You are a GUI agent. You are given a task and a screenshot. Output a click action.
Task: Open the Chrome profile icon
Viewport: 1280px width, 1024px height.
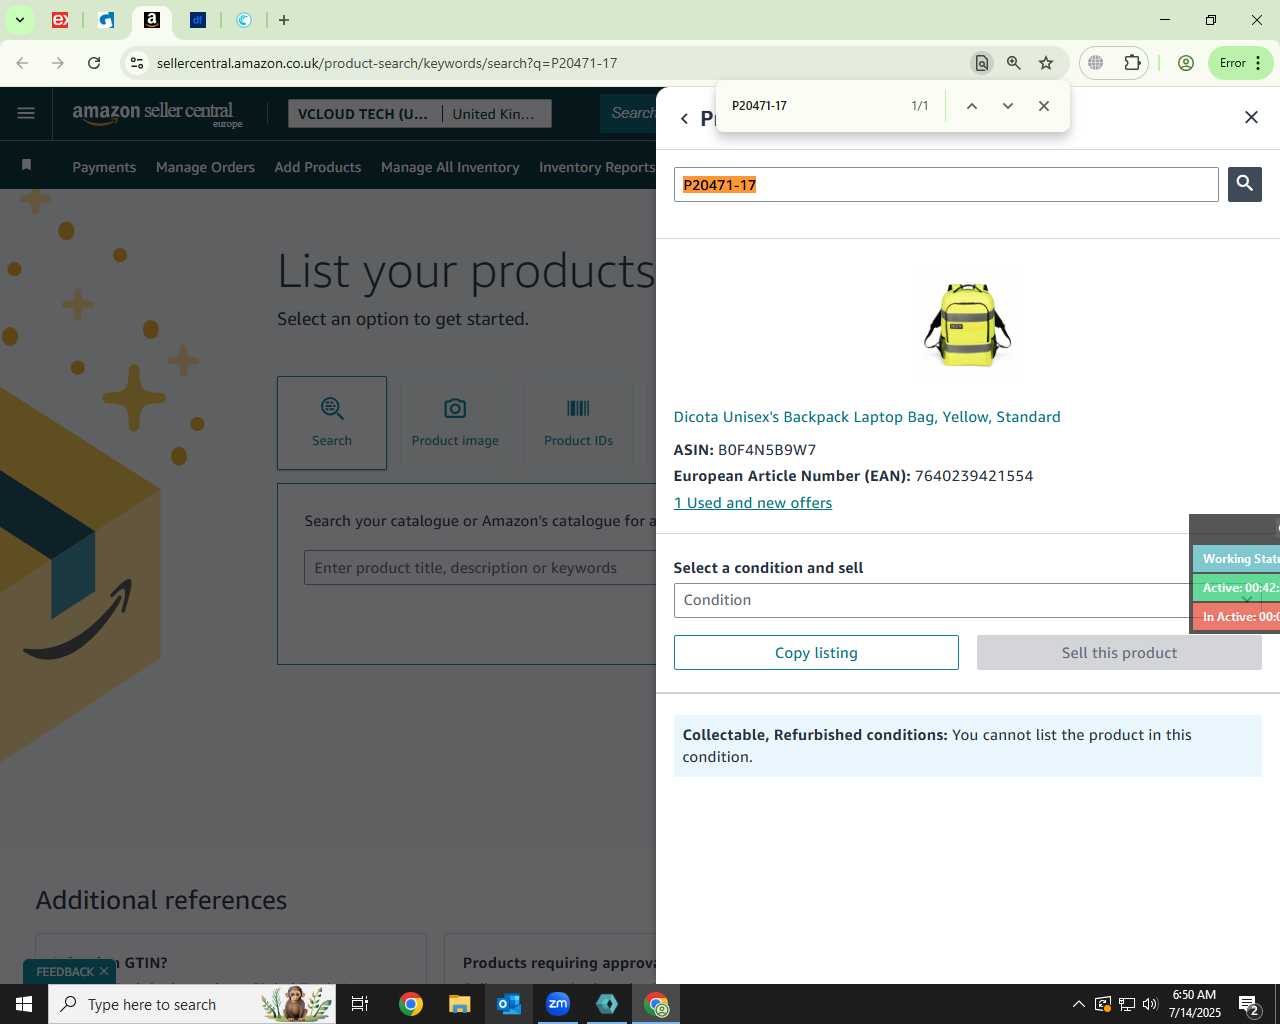coord(1186,63)
